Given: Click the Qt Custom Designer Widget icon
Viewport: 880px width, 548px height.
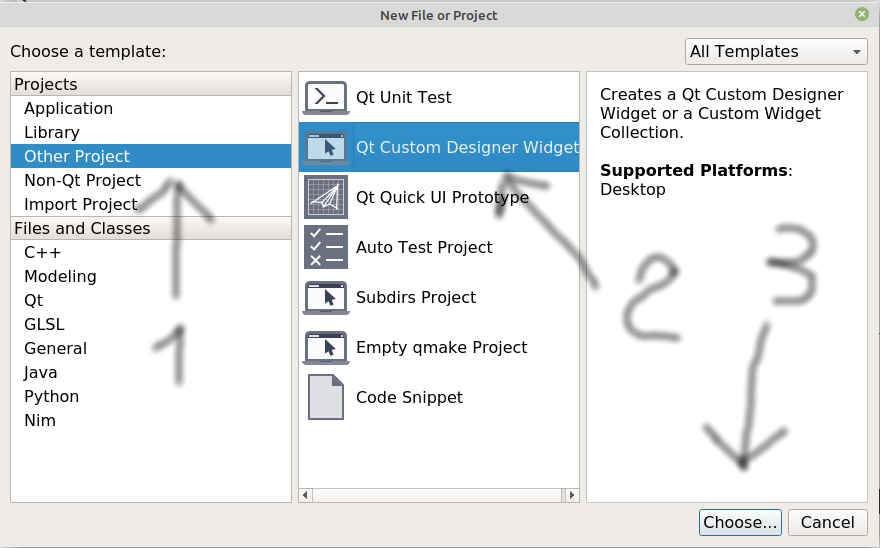Looking at the screenshot, I should point(326,147).
